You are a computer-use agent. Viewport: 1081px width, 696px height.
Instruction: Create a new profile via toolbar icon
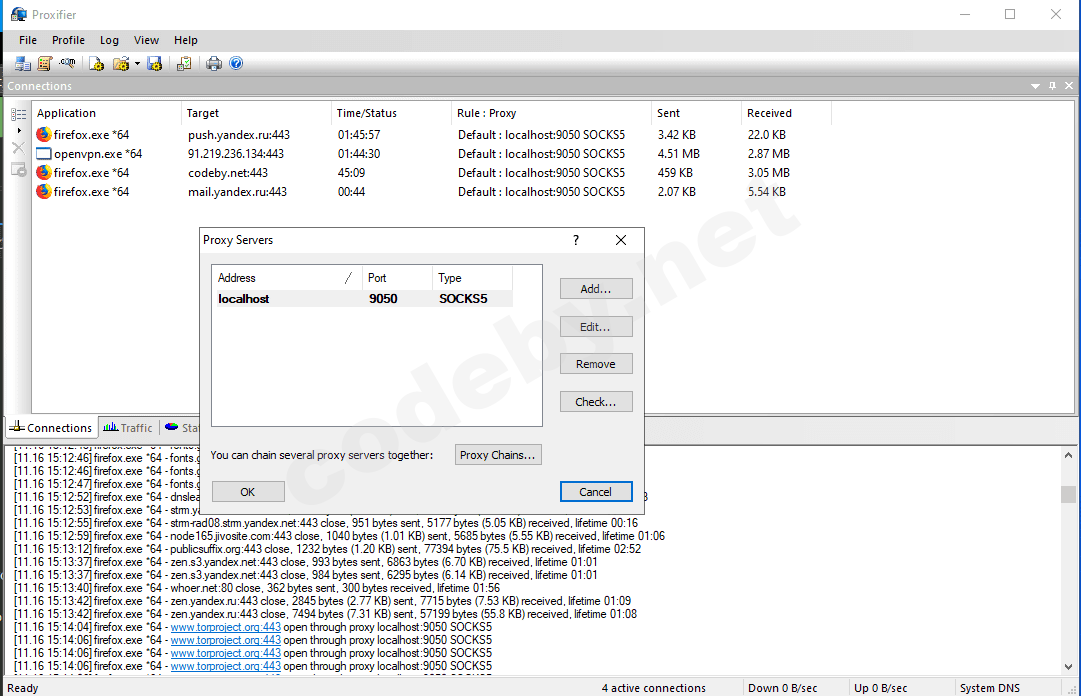pos(97,63)
